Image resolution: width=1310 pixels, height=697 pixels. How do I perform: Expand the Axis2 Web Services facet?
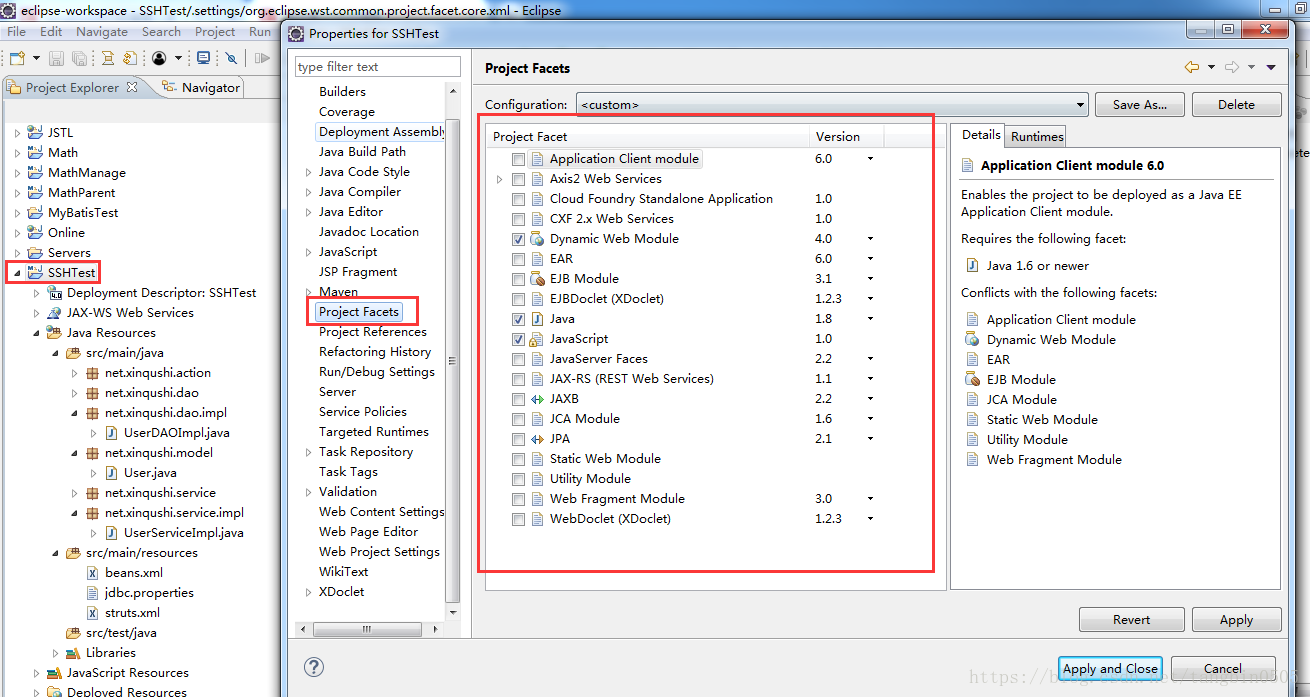click(500, 179)
